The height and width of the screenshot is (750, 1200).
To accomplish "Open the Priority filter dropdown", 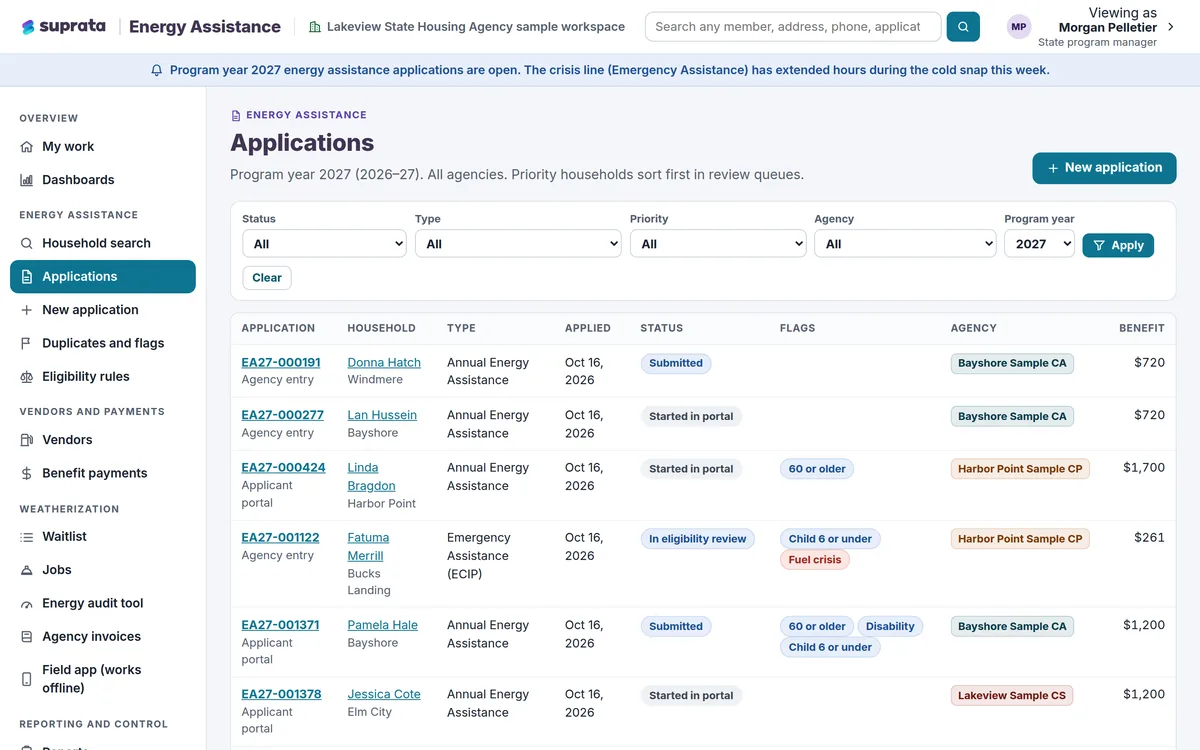I will pos(718,244).
